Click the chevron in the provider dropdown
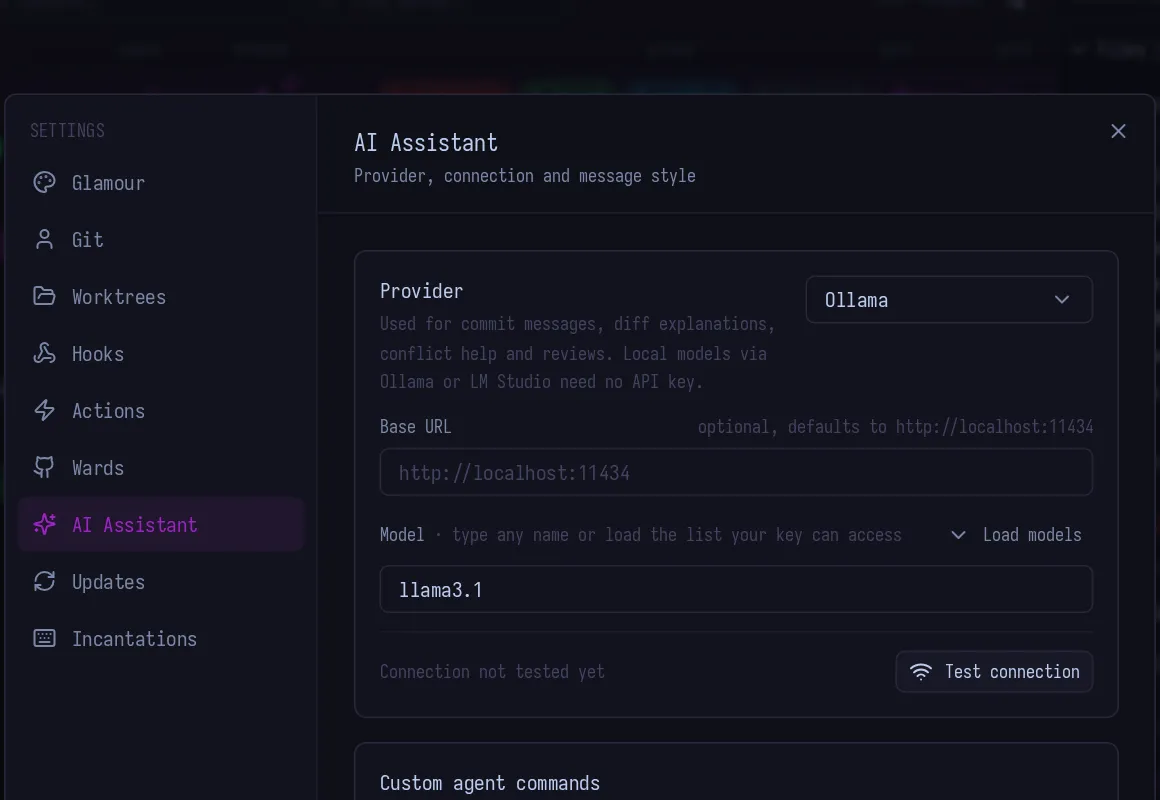Screen dimensions: 1160x800 (x=1062, y=300)
